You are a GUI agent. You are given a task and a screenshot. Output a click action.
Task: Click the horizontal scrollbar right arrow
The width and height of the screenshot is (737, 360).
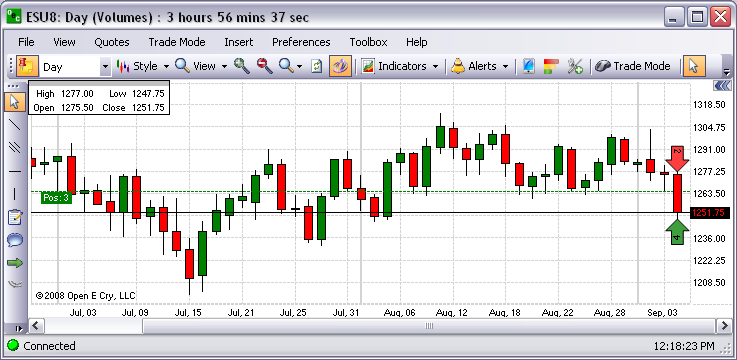point(723,326)
